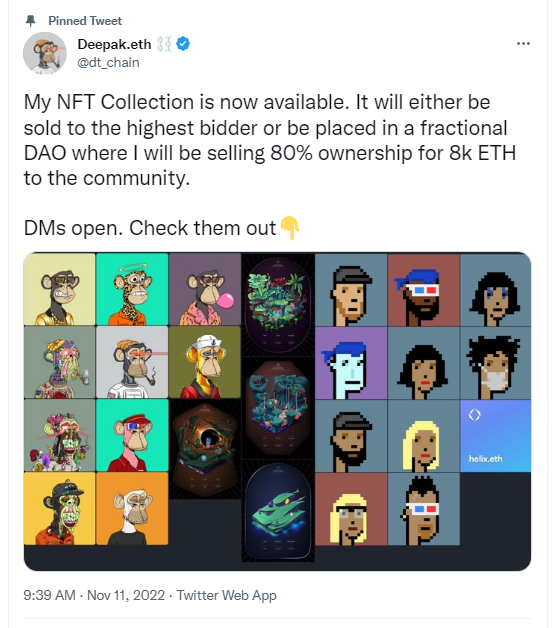556x628 pixels.
Task: Click the helix.eth ENS logo tile
Action: tap(496, 436)
